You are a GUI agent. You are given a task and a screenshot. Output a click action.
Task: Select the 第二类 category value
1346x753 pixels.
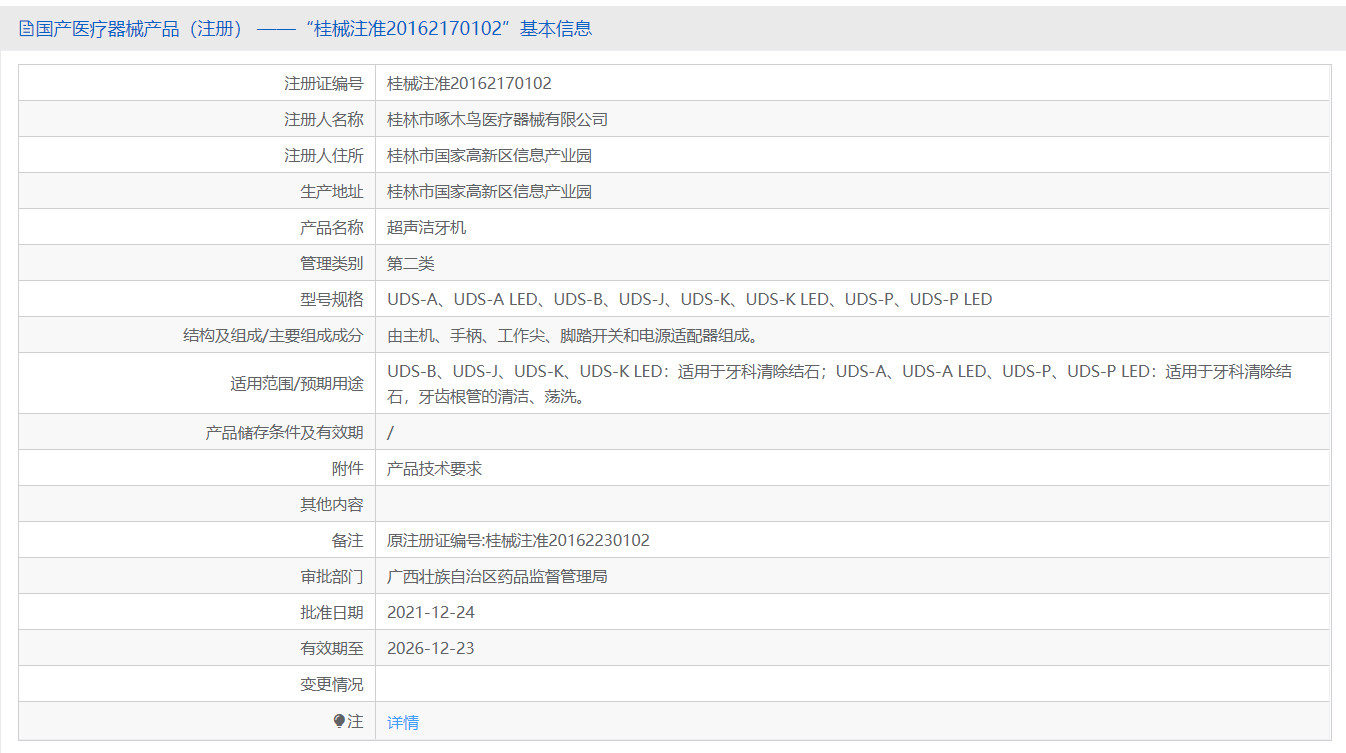click(x=411, y=264)
